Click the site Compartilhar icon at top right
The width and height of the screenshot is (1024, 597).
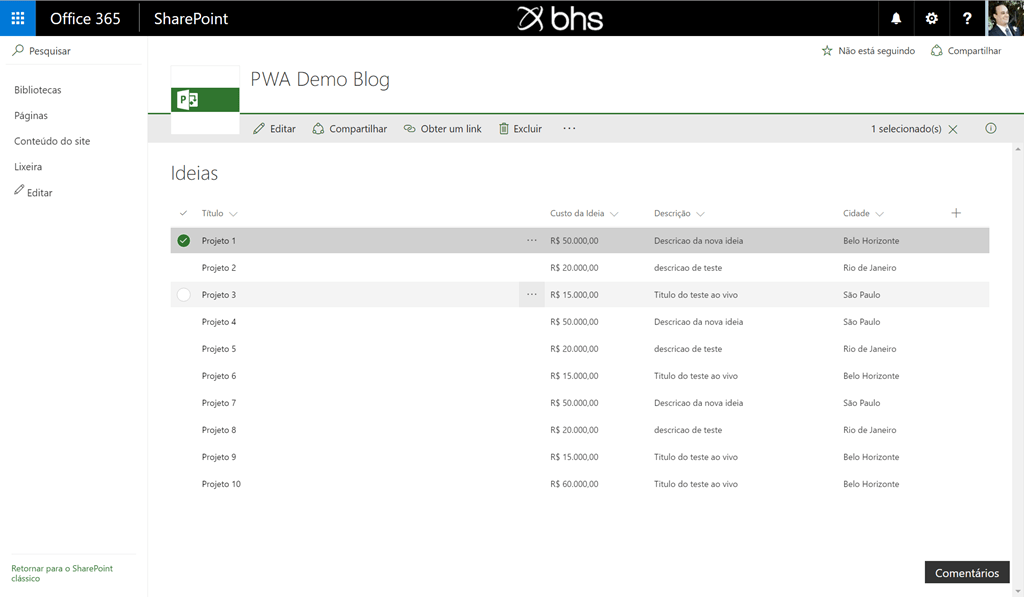click(x=936, y=50)
